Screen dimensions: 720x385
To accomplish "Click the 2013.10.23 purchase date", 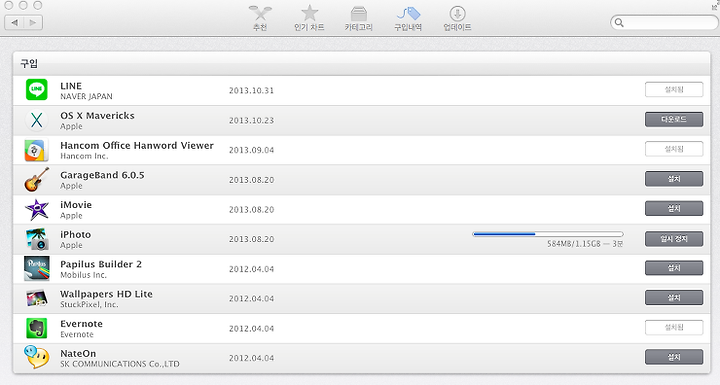I will 251,120.
